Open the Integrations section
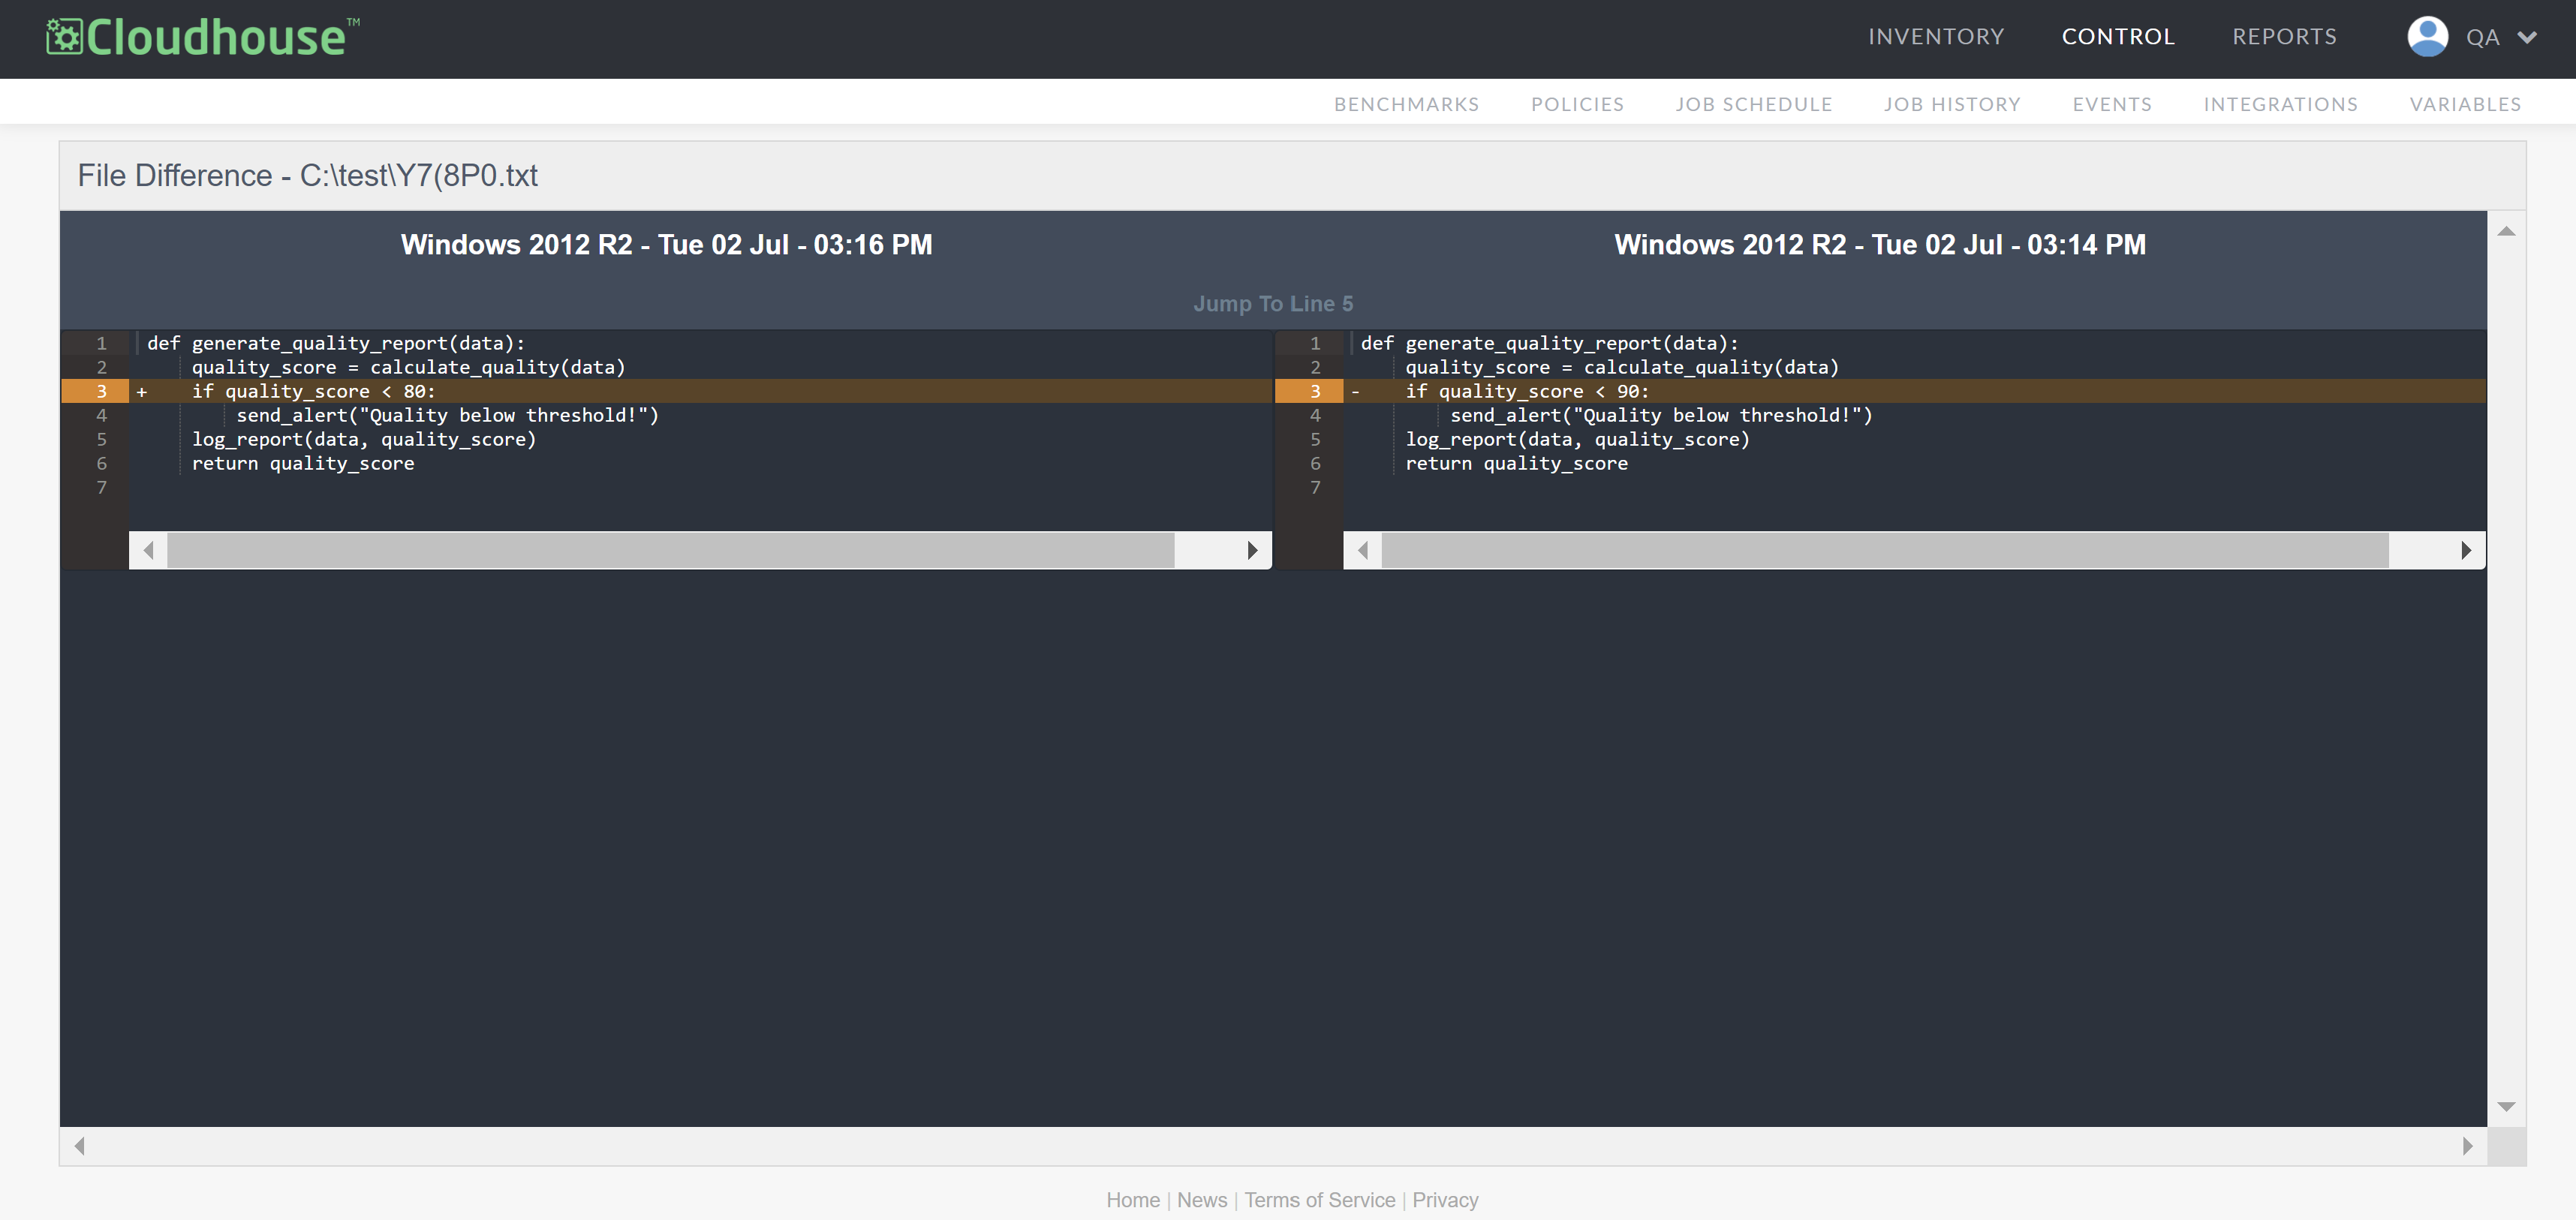Image resolution: width=2576 pixels, height=1220 pixels. [x=2280, y=104]
